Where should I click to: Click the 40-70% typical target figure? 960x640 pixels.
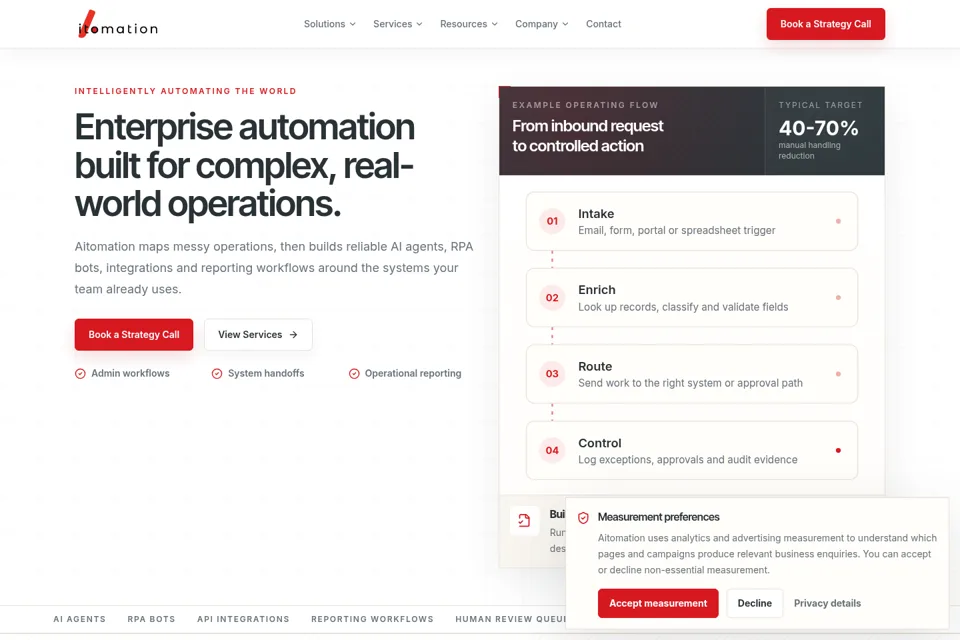pyautogui.click(x=818, y=128)
